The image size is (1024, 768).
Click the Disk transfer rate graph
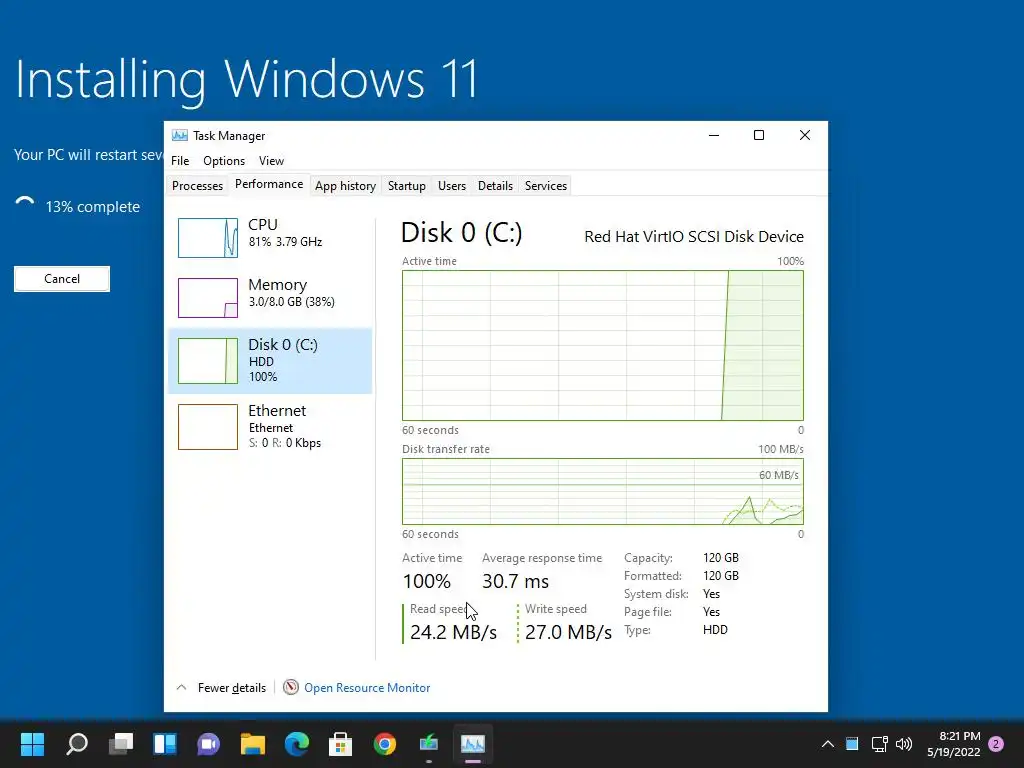pos(603,491)
